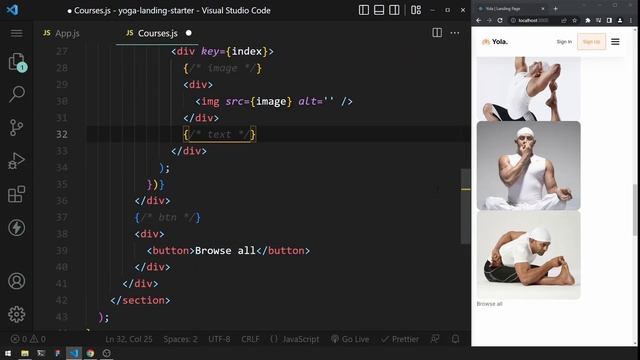This screenshot has height=360, width=640.
Task: Open the Windows Start menu
Action: 8,353
